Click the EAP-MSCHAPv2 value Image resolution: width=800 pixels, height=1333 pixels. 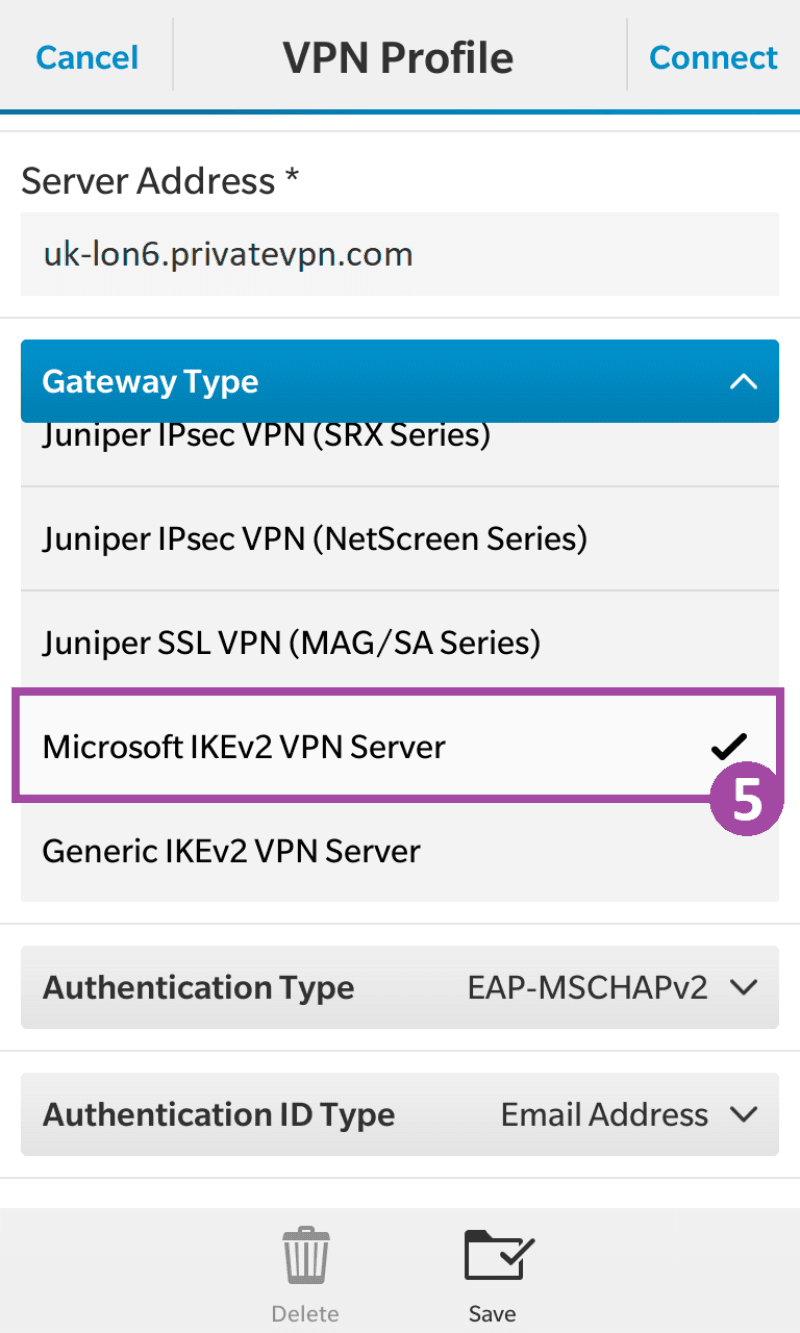click(x=587, y=988)
